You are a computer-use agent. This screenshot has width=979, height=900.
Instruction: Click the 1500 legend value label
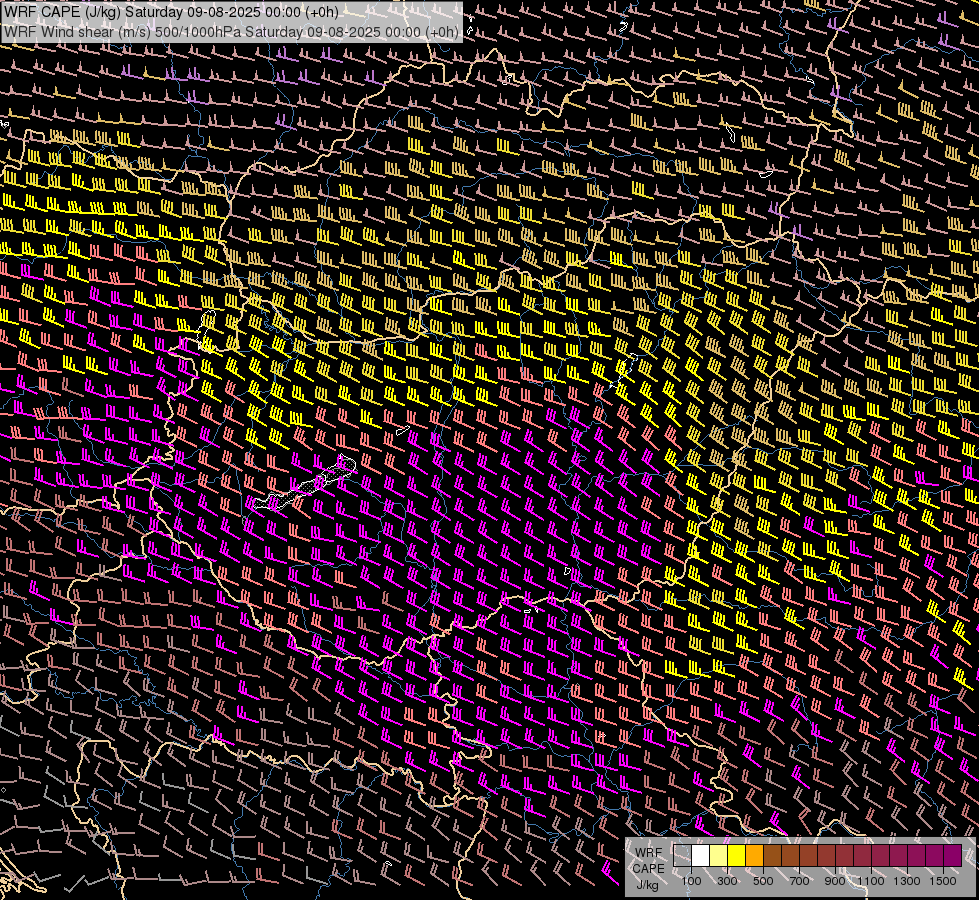pos(943,881)
